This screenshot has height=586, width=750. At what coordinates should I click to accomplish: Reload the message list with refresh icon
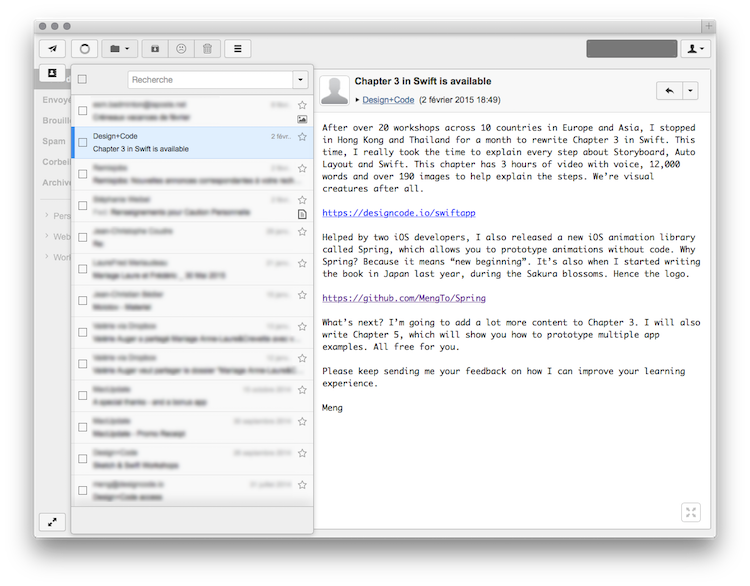84,48
